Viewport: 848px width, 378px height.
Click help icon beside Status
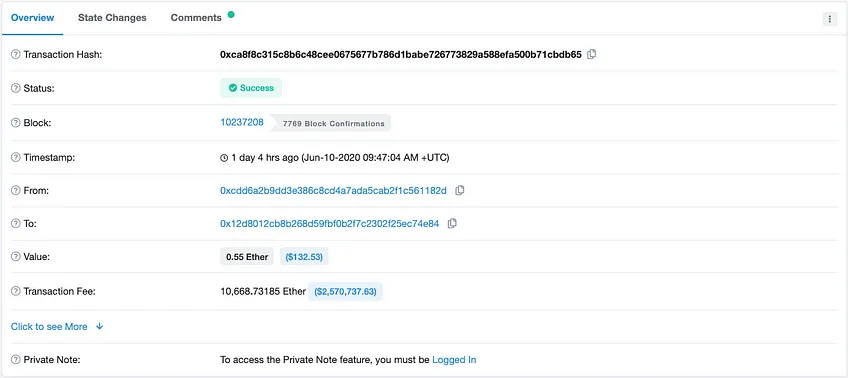tap(16, 88)
